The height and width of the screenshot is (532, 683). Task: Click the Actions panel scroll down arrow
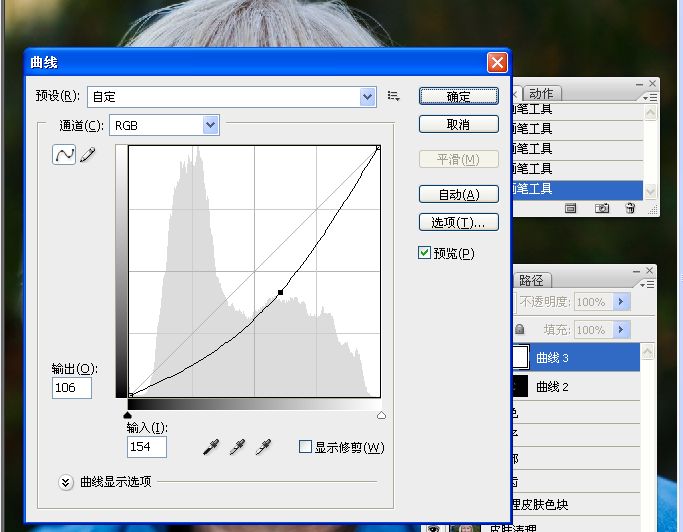coord(650,191)
